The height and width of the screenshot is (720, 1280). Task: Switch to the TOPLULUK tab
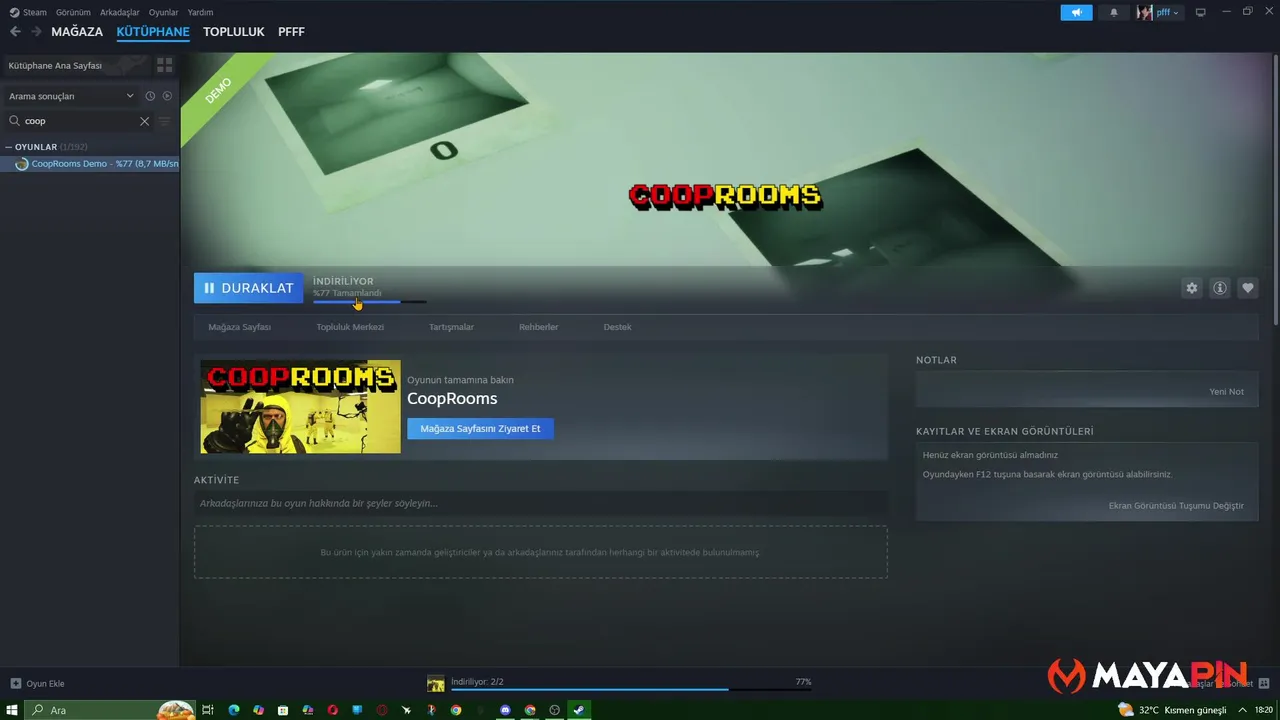tap(234, 32)
